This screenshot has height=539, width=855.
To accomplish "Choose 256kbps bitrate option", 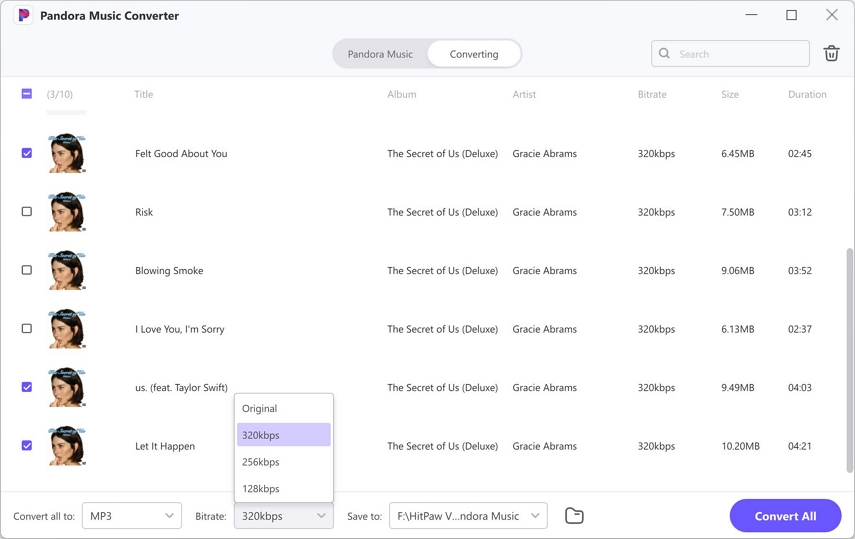I will [284, 462].
